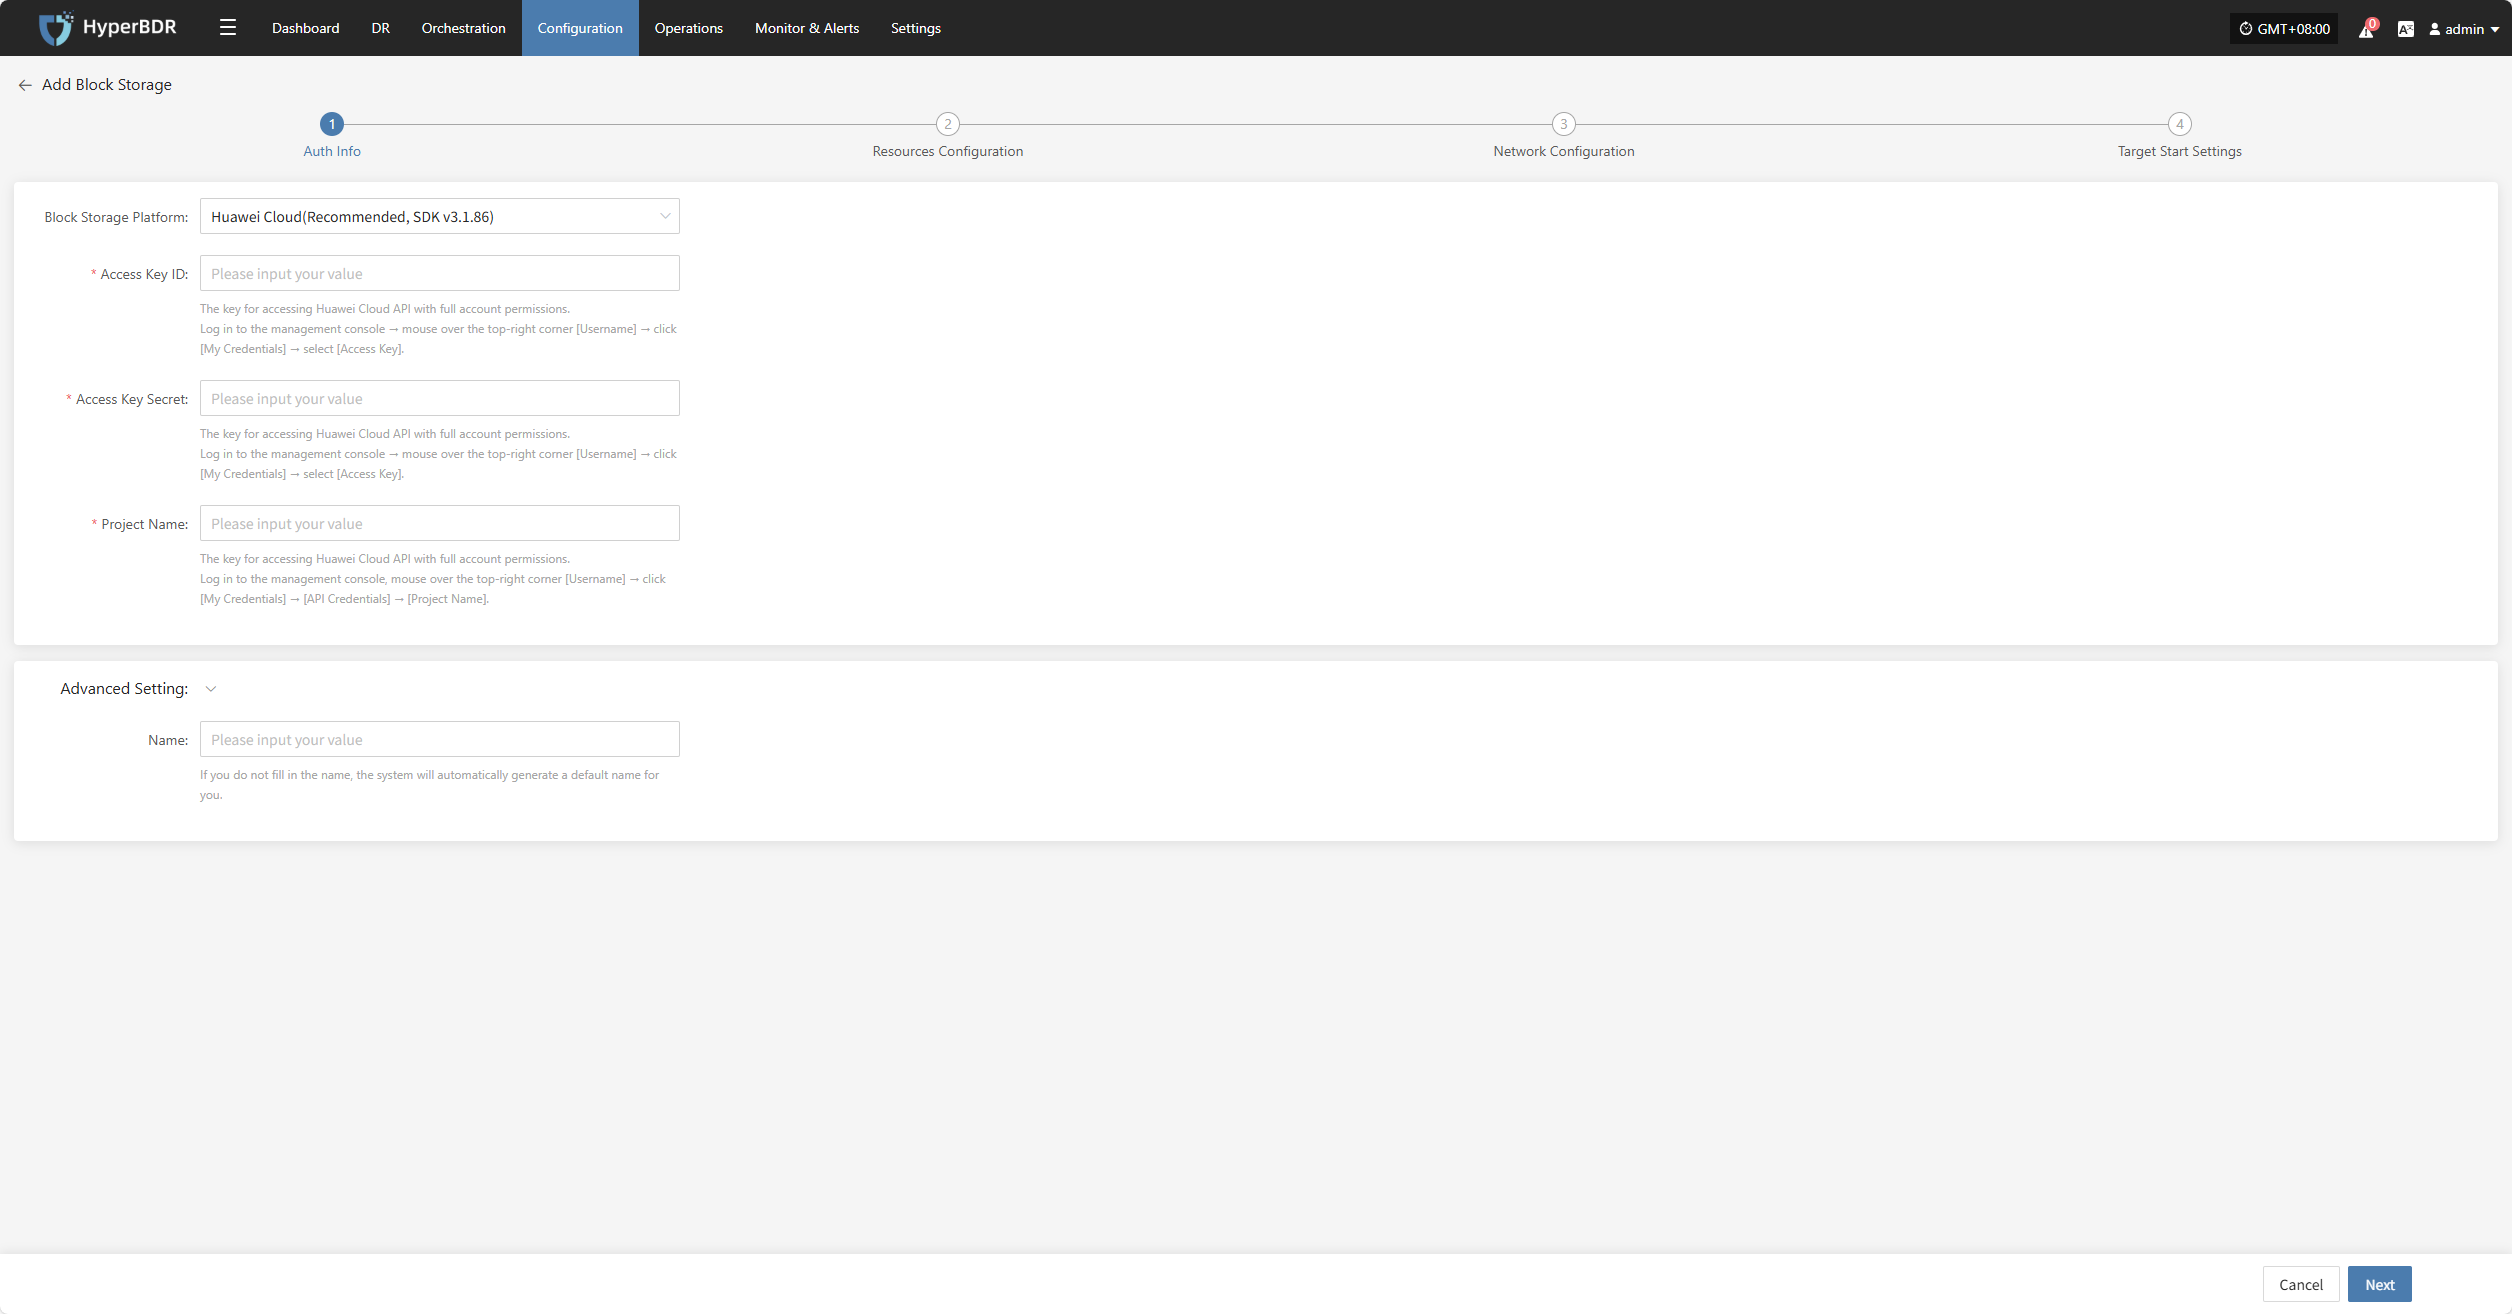Open the admin user dropdown
The image size is (2512, 1314).
tap(2465, 29)
